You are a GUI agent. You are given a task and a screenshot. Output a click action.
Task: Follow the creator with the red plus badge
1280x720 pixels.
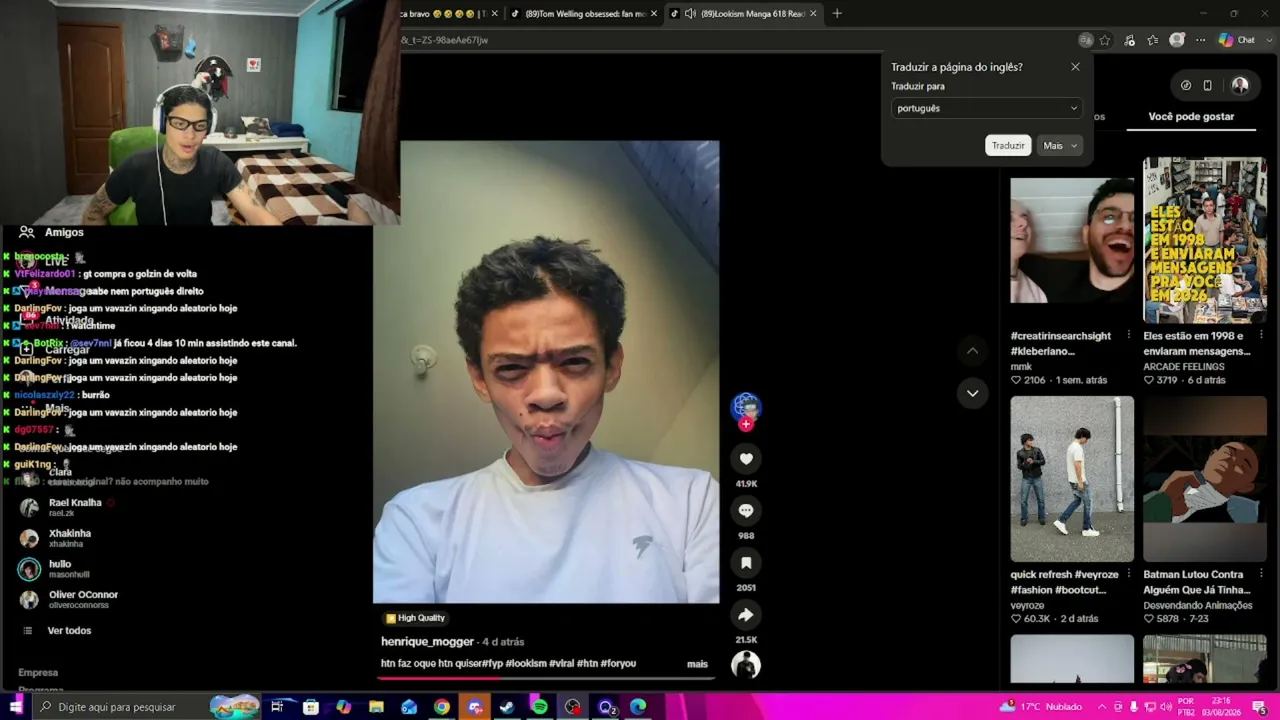[746, 424]
